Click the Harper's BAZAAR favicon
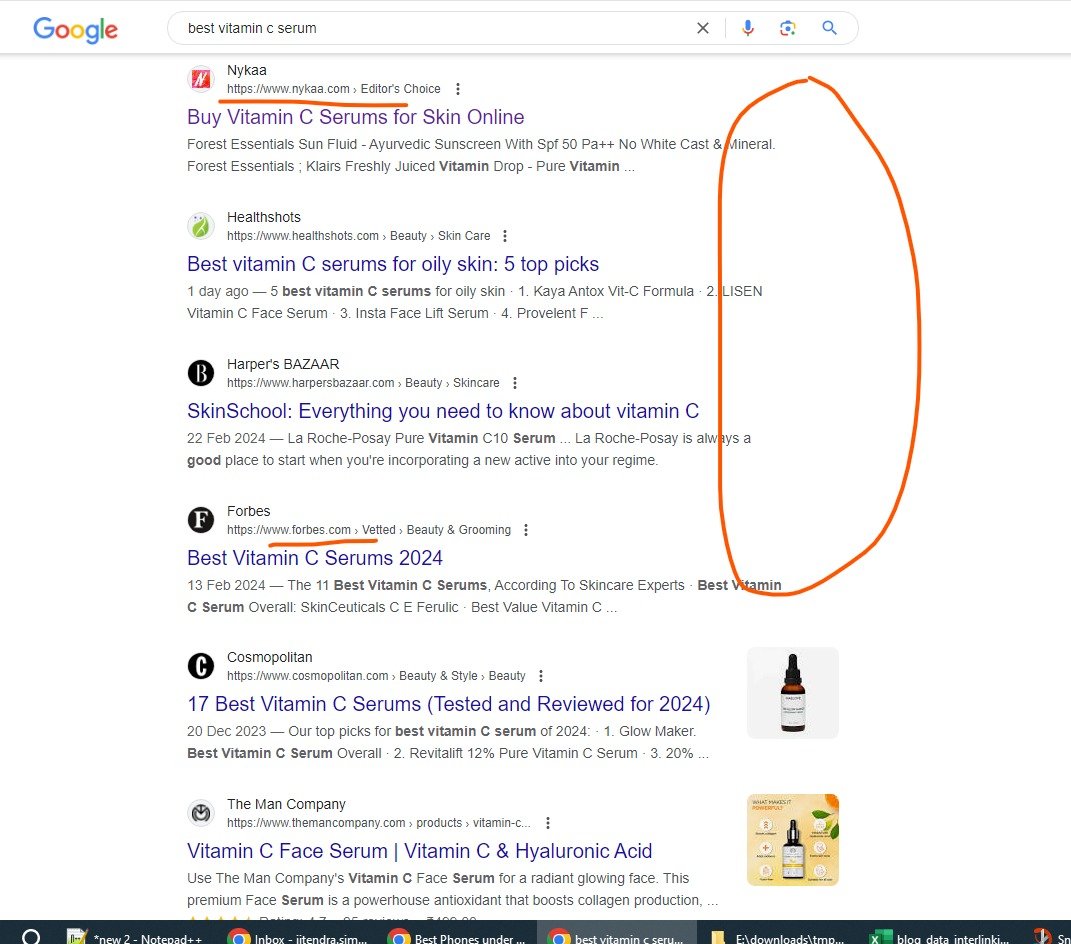 point(201,373)
